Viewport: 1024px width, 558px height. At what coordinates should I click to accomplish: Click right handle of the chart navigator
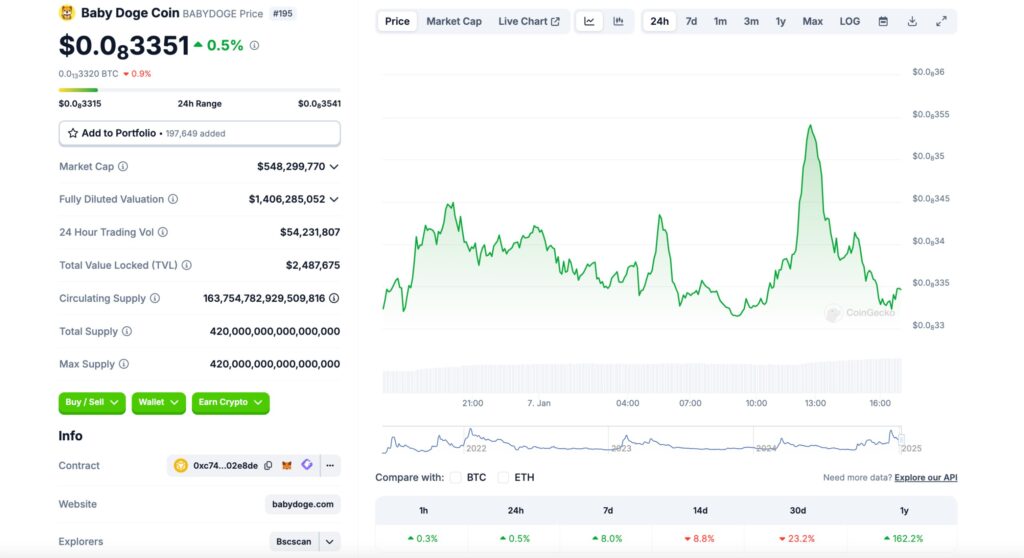tap(901, 439)
